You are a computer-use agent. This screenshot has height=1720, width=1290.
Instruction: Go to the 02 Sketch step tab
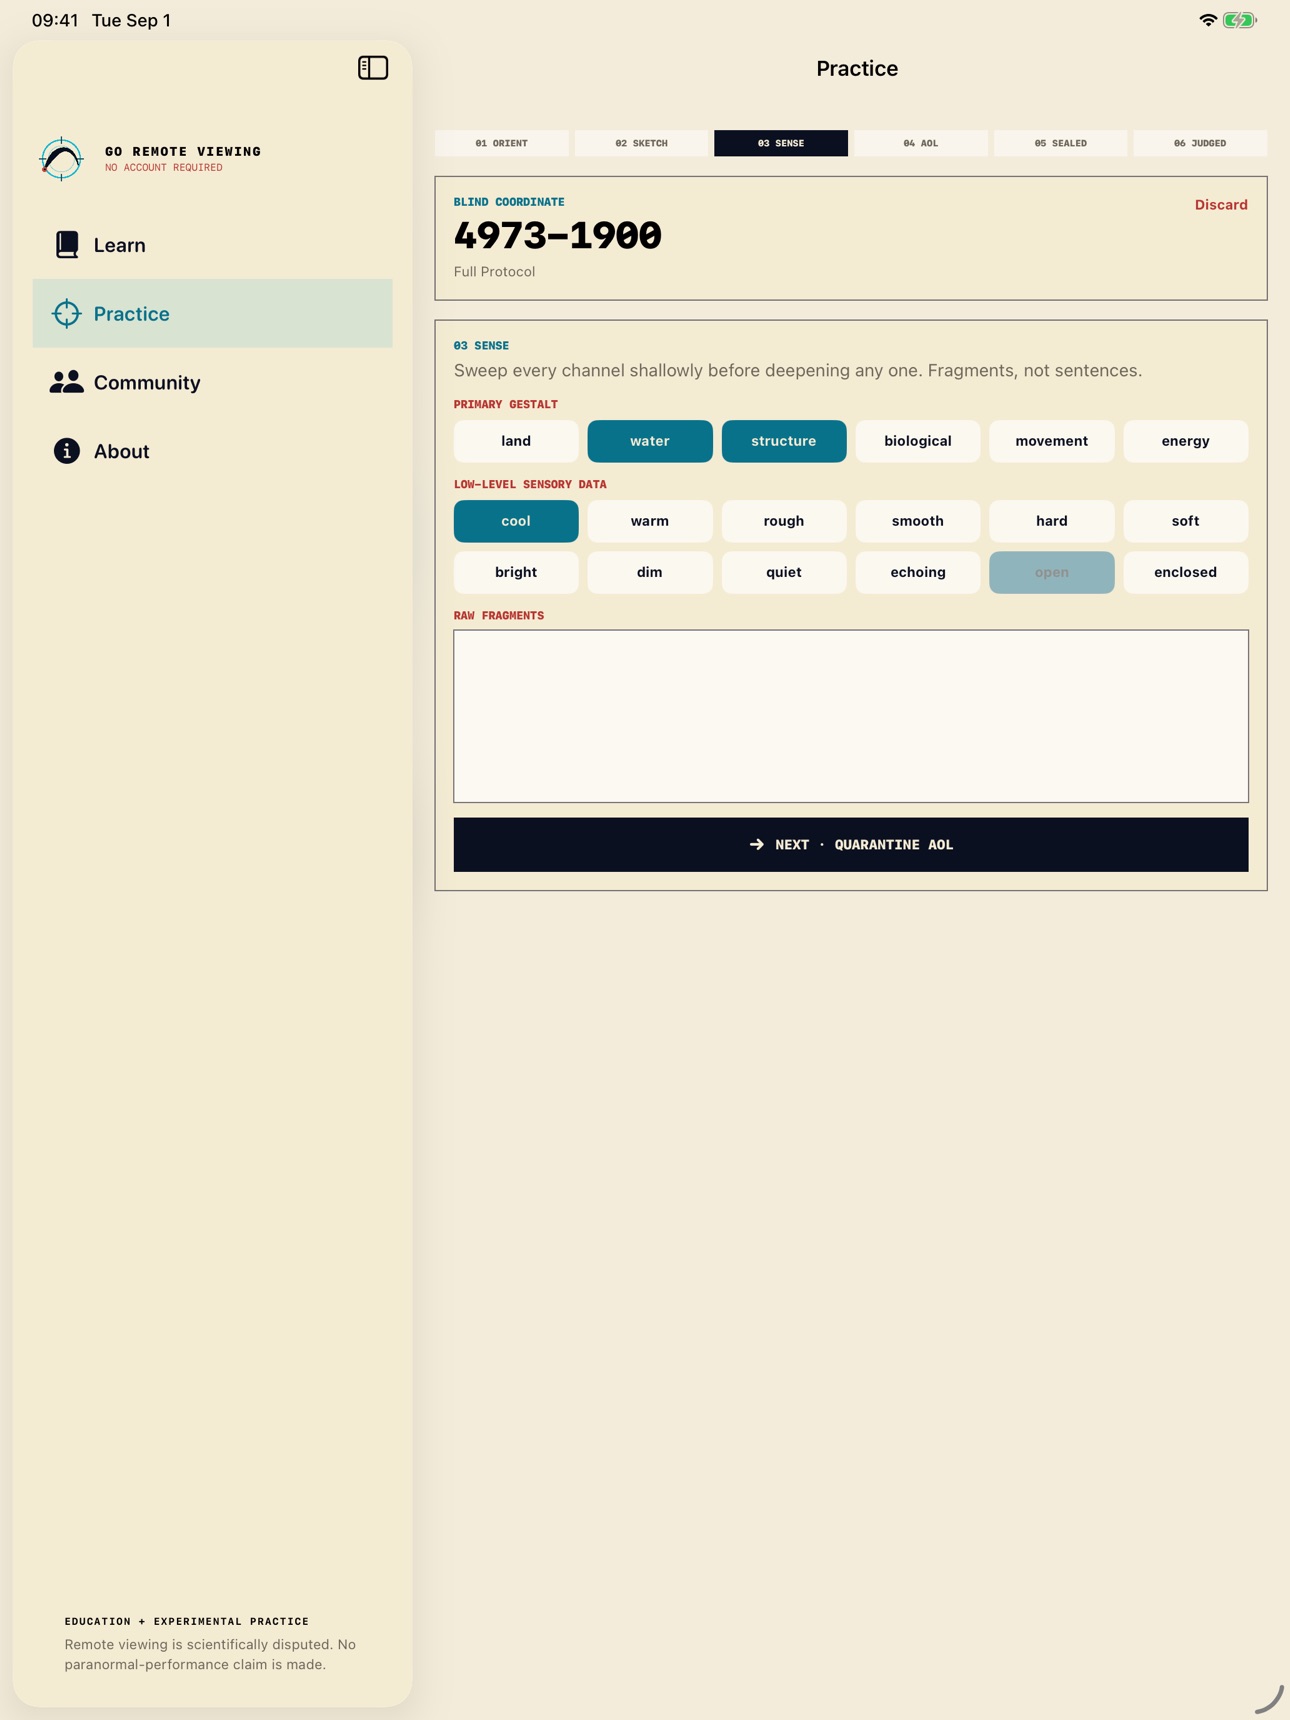[642, 143]
